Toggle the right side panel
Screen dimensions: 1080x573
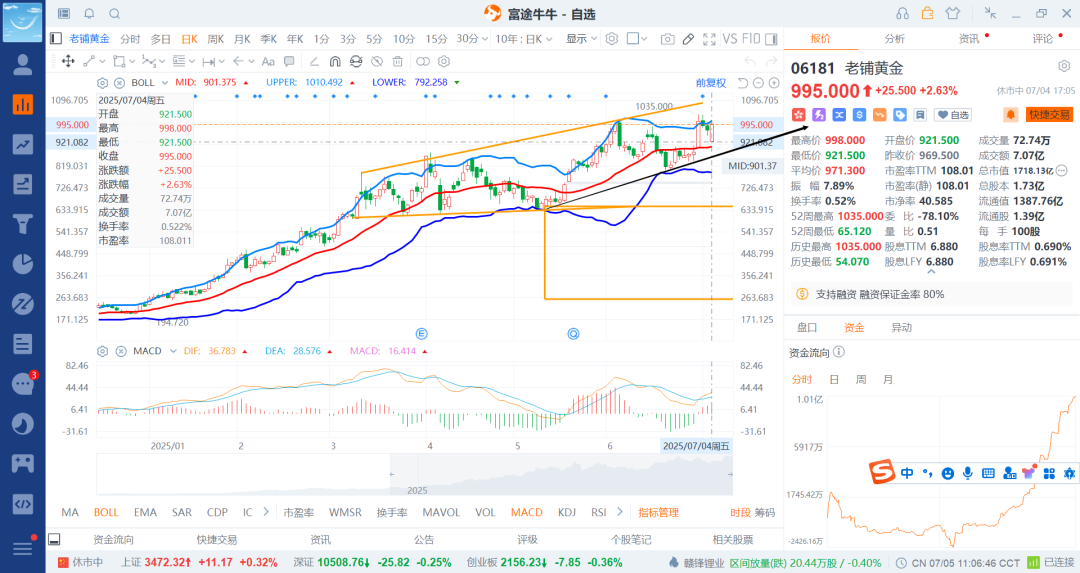(x=771, y=39)
